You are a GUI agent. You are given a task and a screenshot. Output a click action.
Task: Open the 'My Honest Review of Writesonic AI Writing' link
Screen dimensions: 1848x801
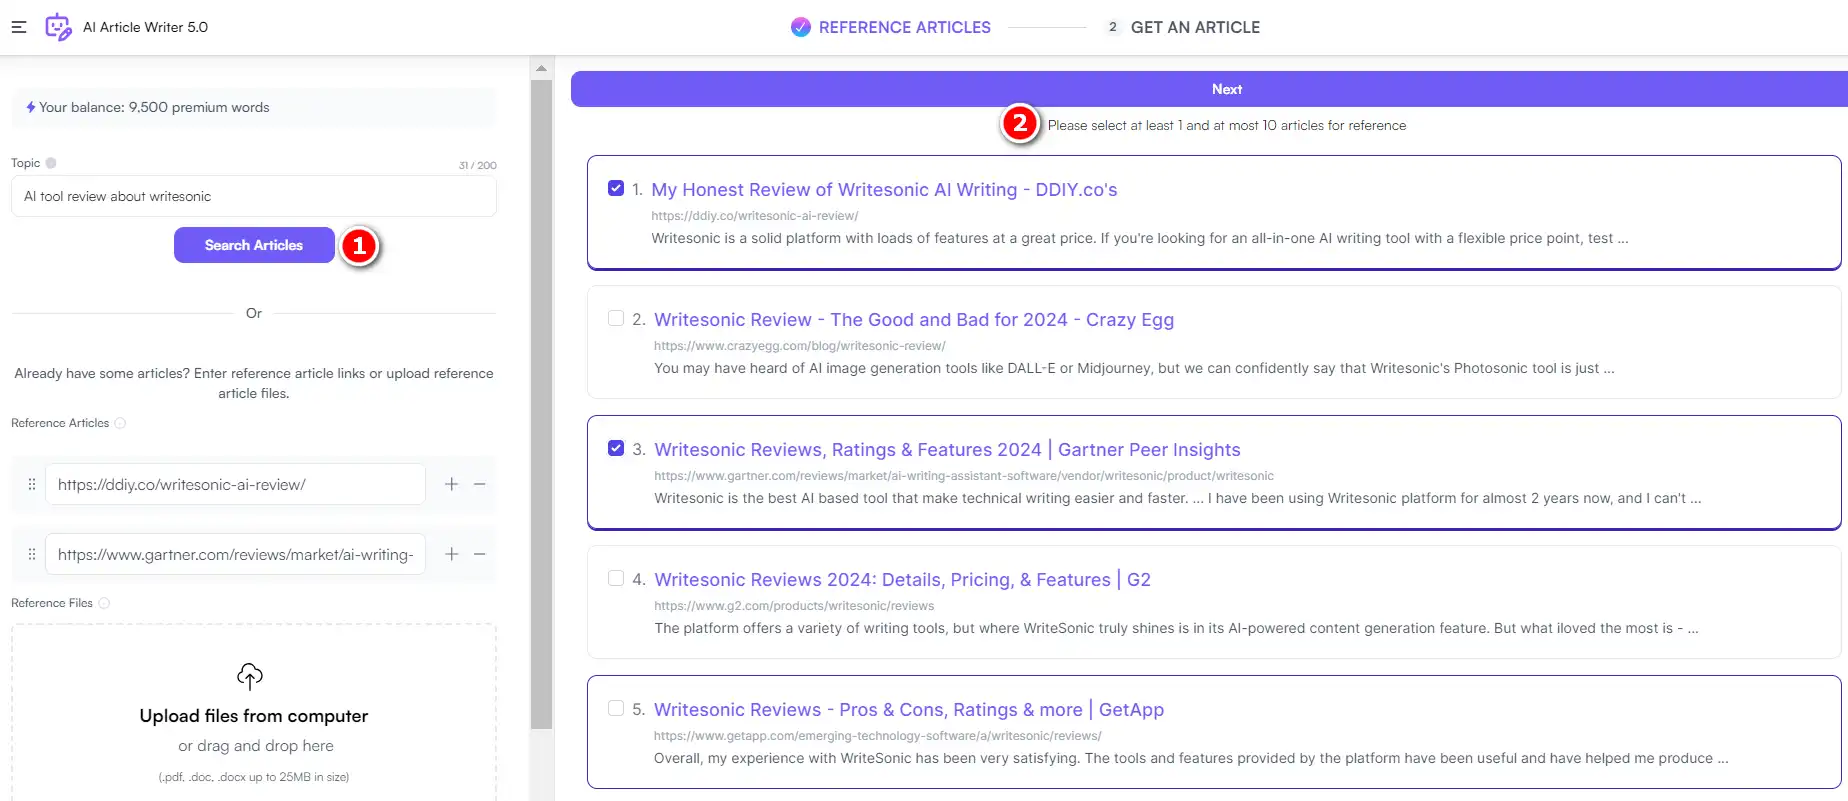884,190
